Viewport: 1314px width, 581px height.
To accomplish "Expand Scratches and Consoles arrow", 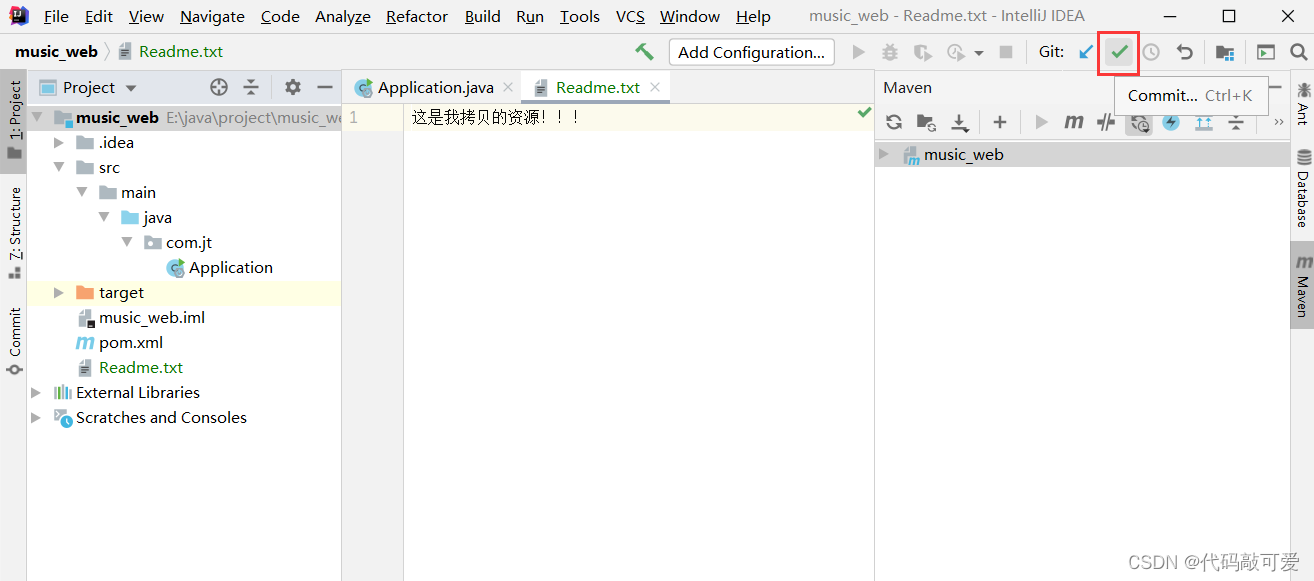I will (x=36, y=417).
